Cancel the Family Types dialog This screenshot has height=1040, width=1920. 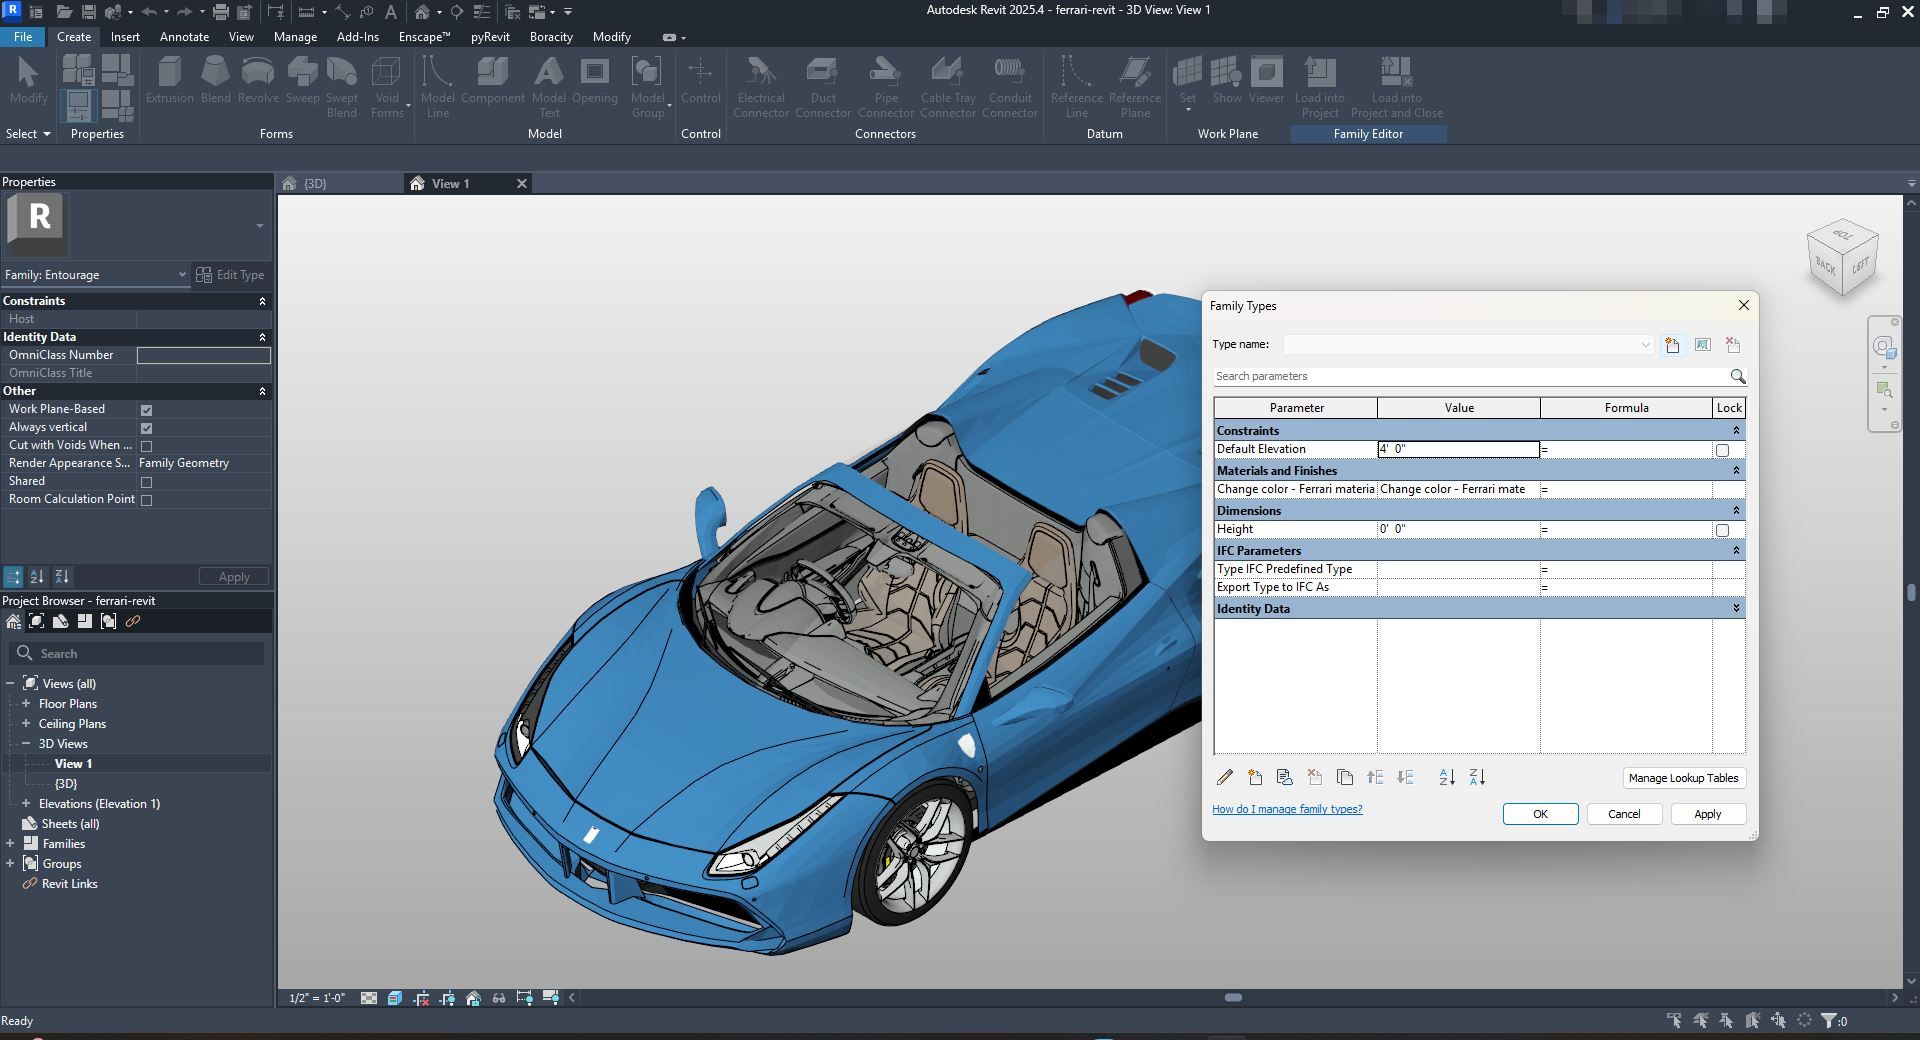pyautogui.click(x=1624, y=814)
